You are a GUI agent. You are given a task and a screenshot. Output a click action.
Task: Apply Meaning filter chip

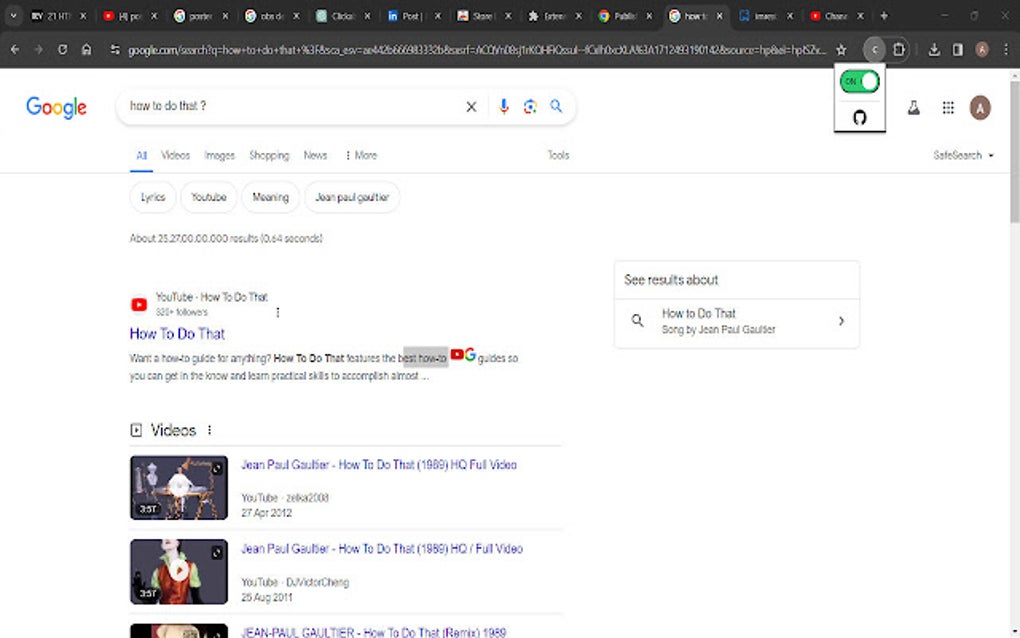coord(270,197)
